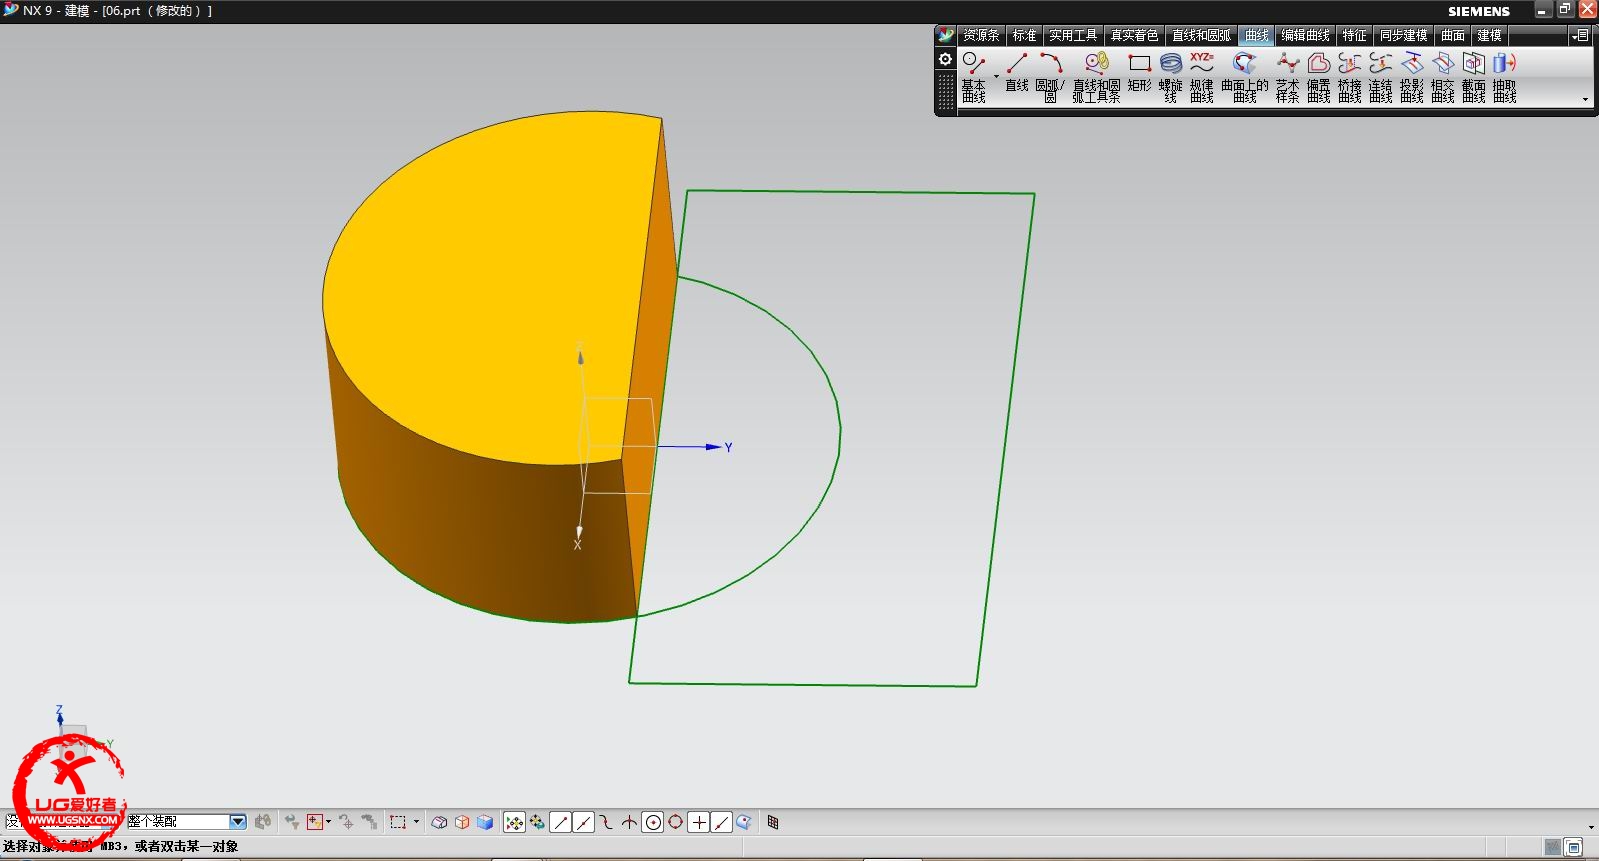Open the 同步建模 tab

1403,35
